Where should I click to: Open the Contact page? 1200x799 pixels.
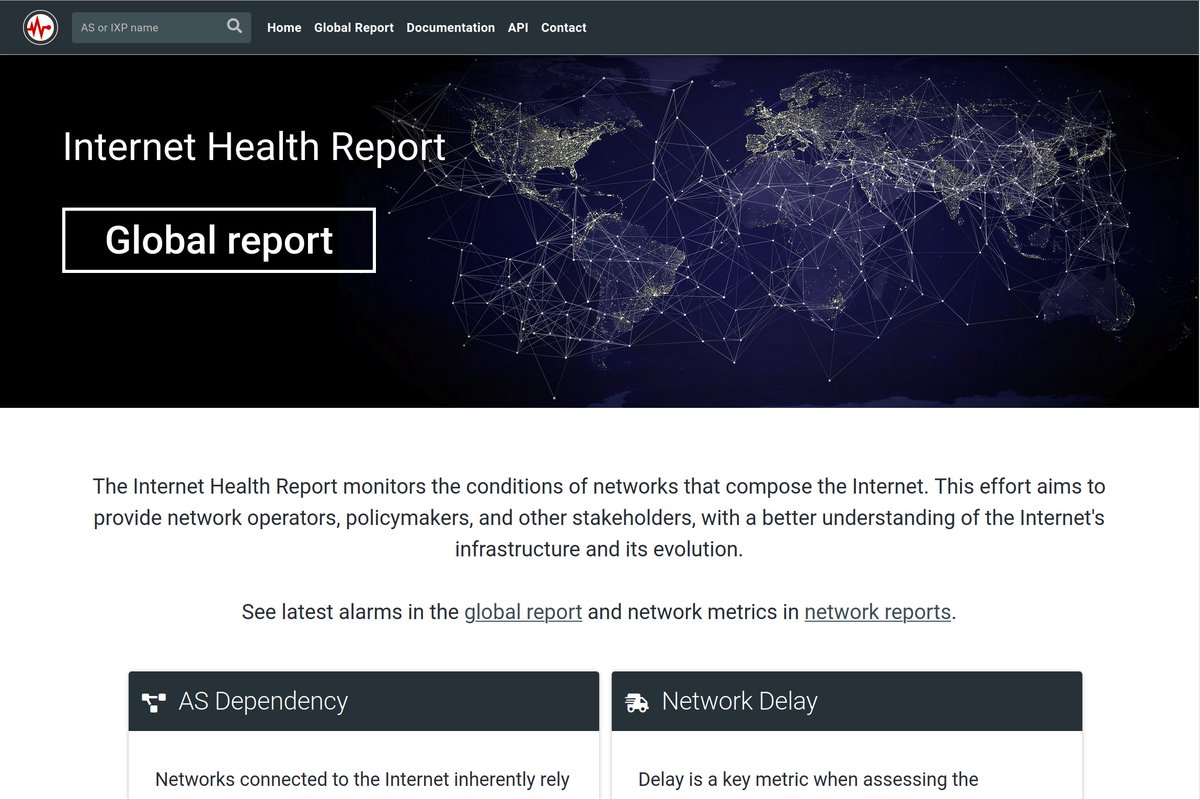tap(563, 28)
